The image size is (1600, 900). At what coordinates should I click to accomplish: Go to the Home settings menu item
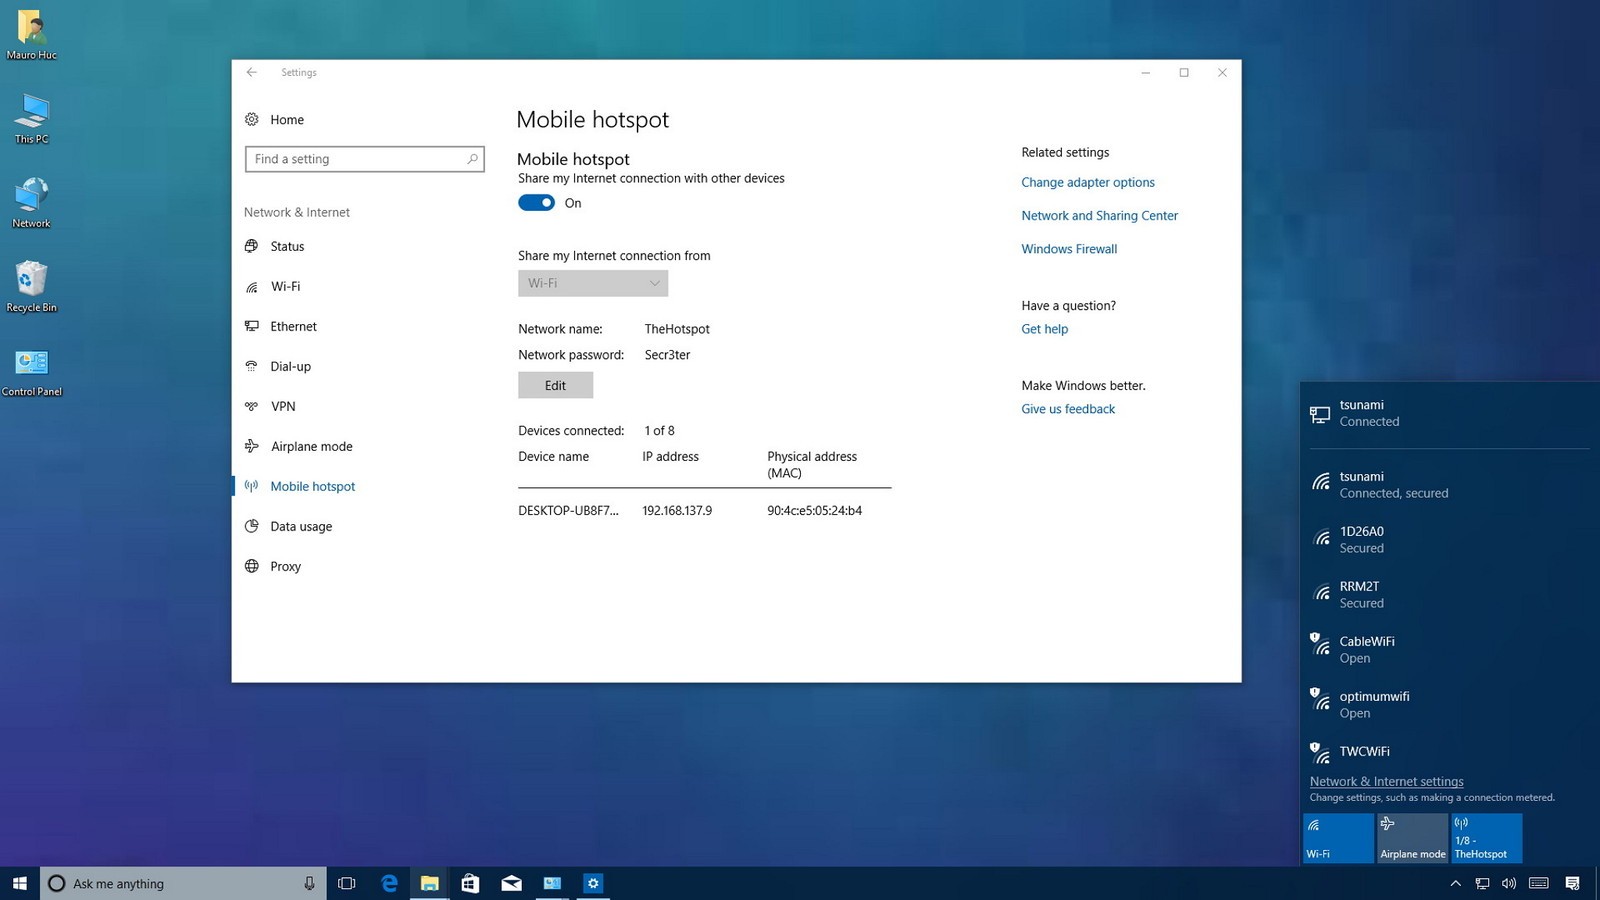(x=286, y=119)
